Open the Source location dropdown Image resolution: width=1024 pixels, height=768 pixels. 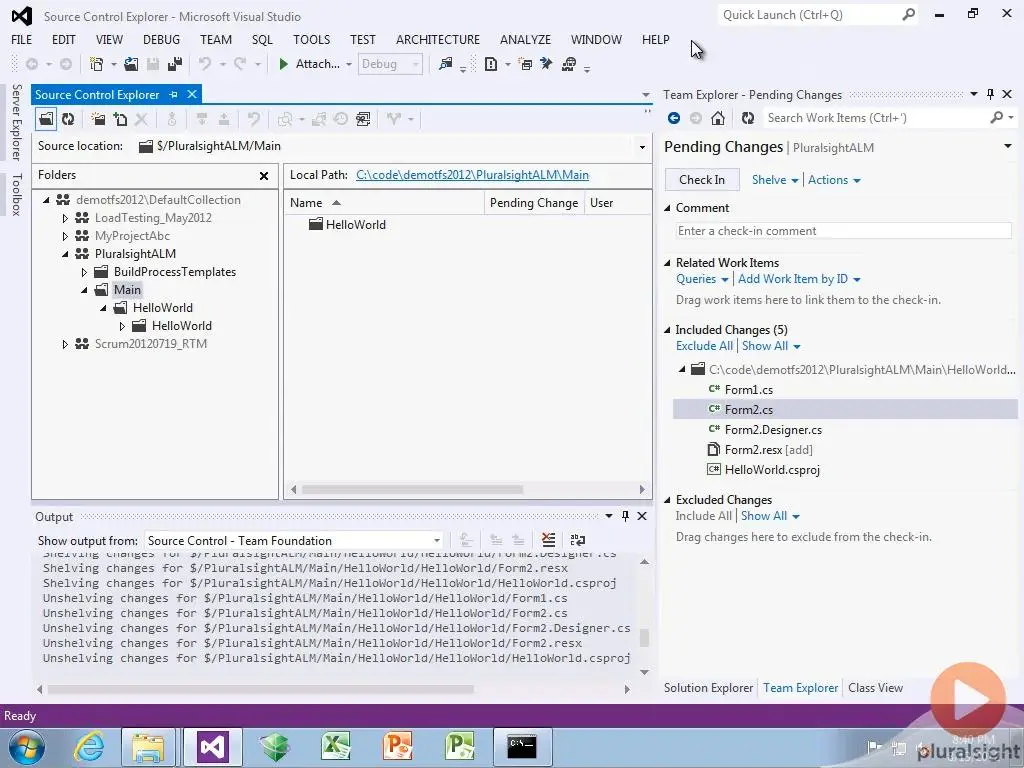[642, 147]
